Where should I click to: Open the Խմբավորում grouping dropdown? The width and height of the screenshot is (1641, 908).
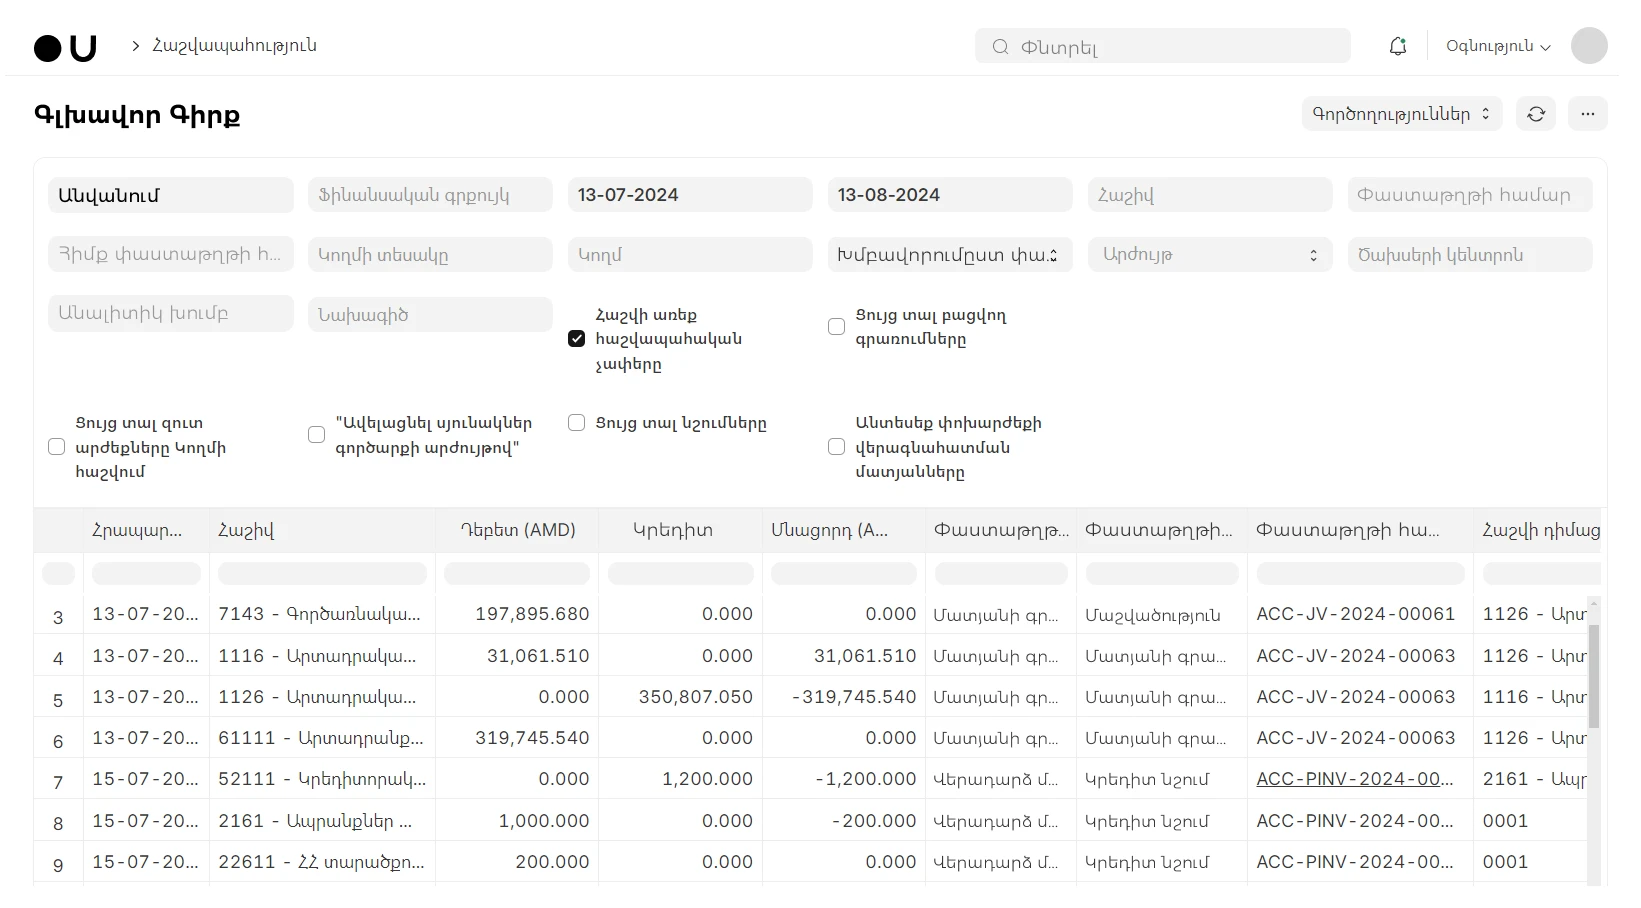[950, 255]
